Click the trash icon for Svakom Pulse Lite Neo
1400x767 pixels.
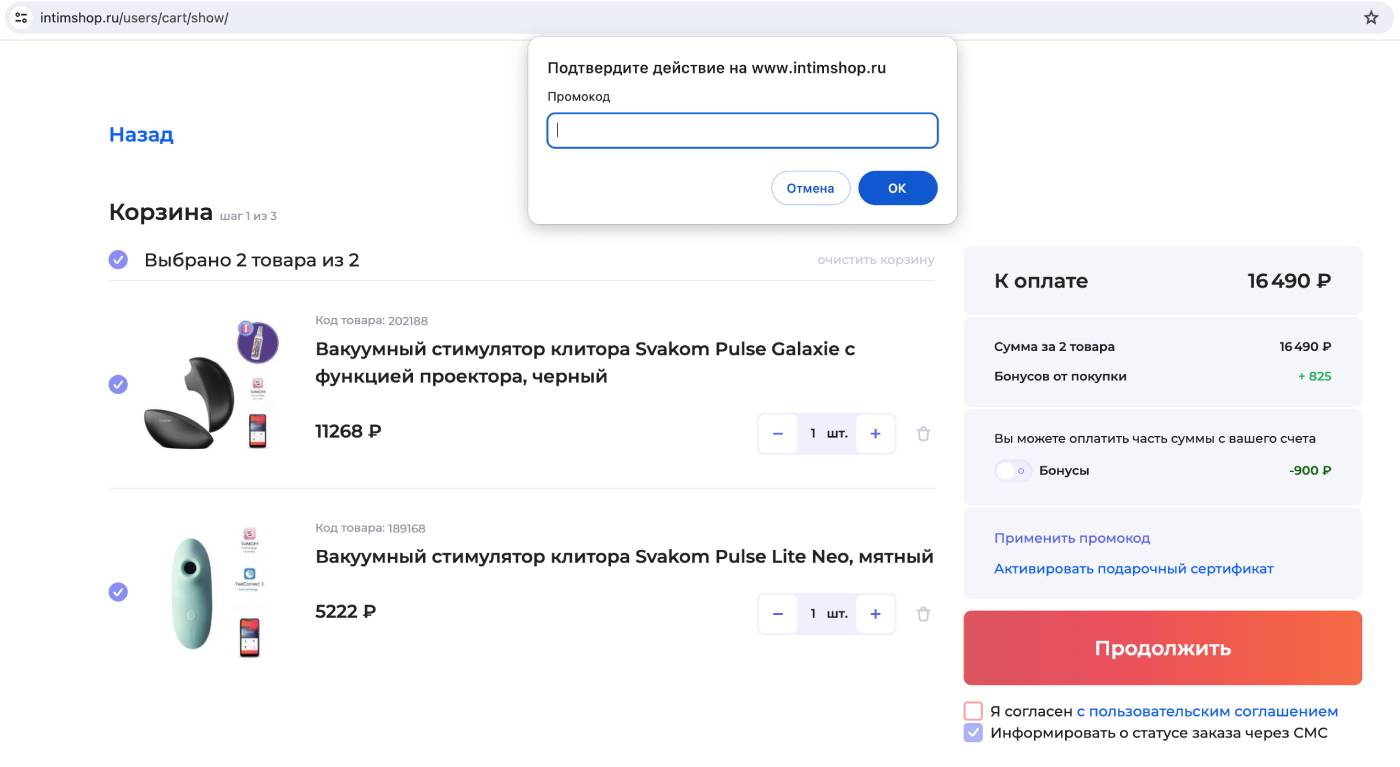pyautogui.click(x=922, y=613)
